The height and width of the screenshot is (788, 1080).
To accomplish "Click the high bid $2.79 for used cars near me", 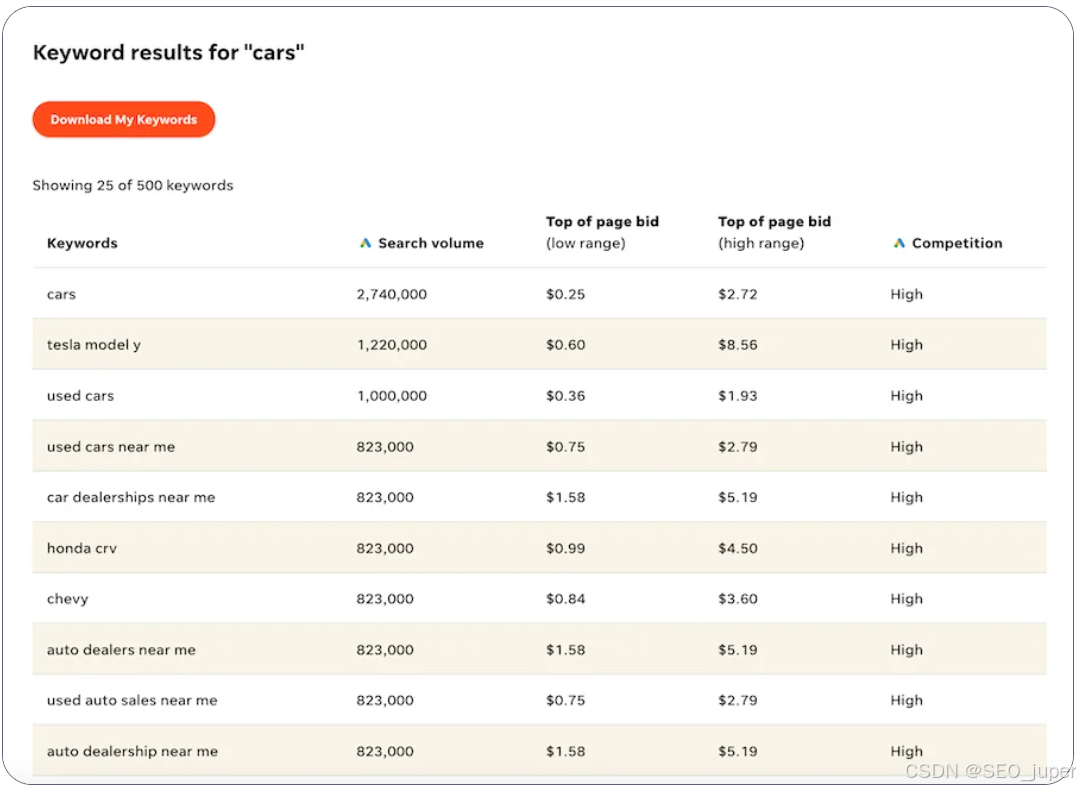I will click(x=738, y=446).
